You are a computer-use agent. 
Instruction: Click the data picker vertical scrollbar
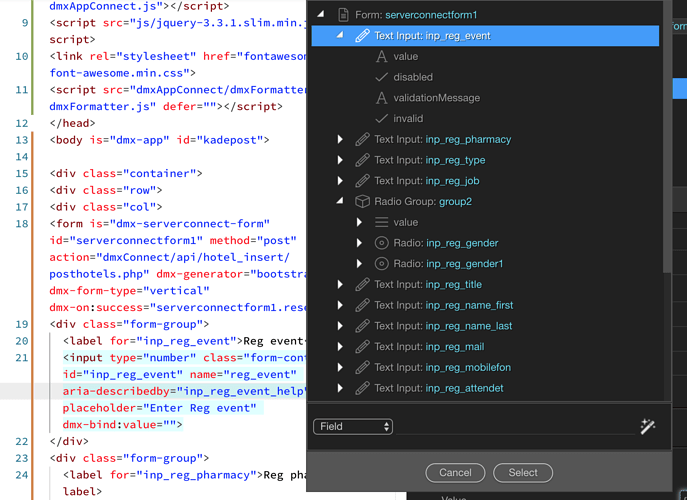click(667, 136)
